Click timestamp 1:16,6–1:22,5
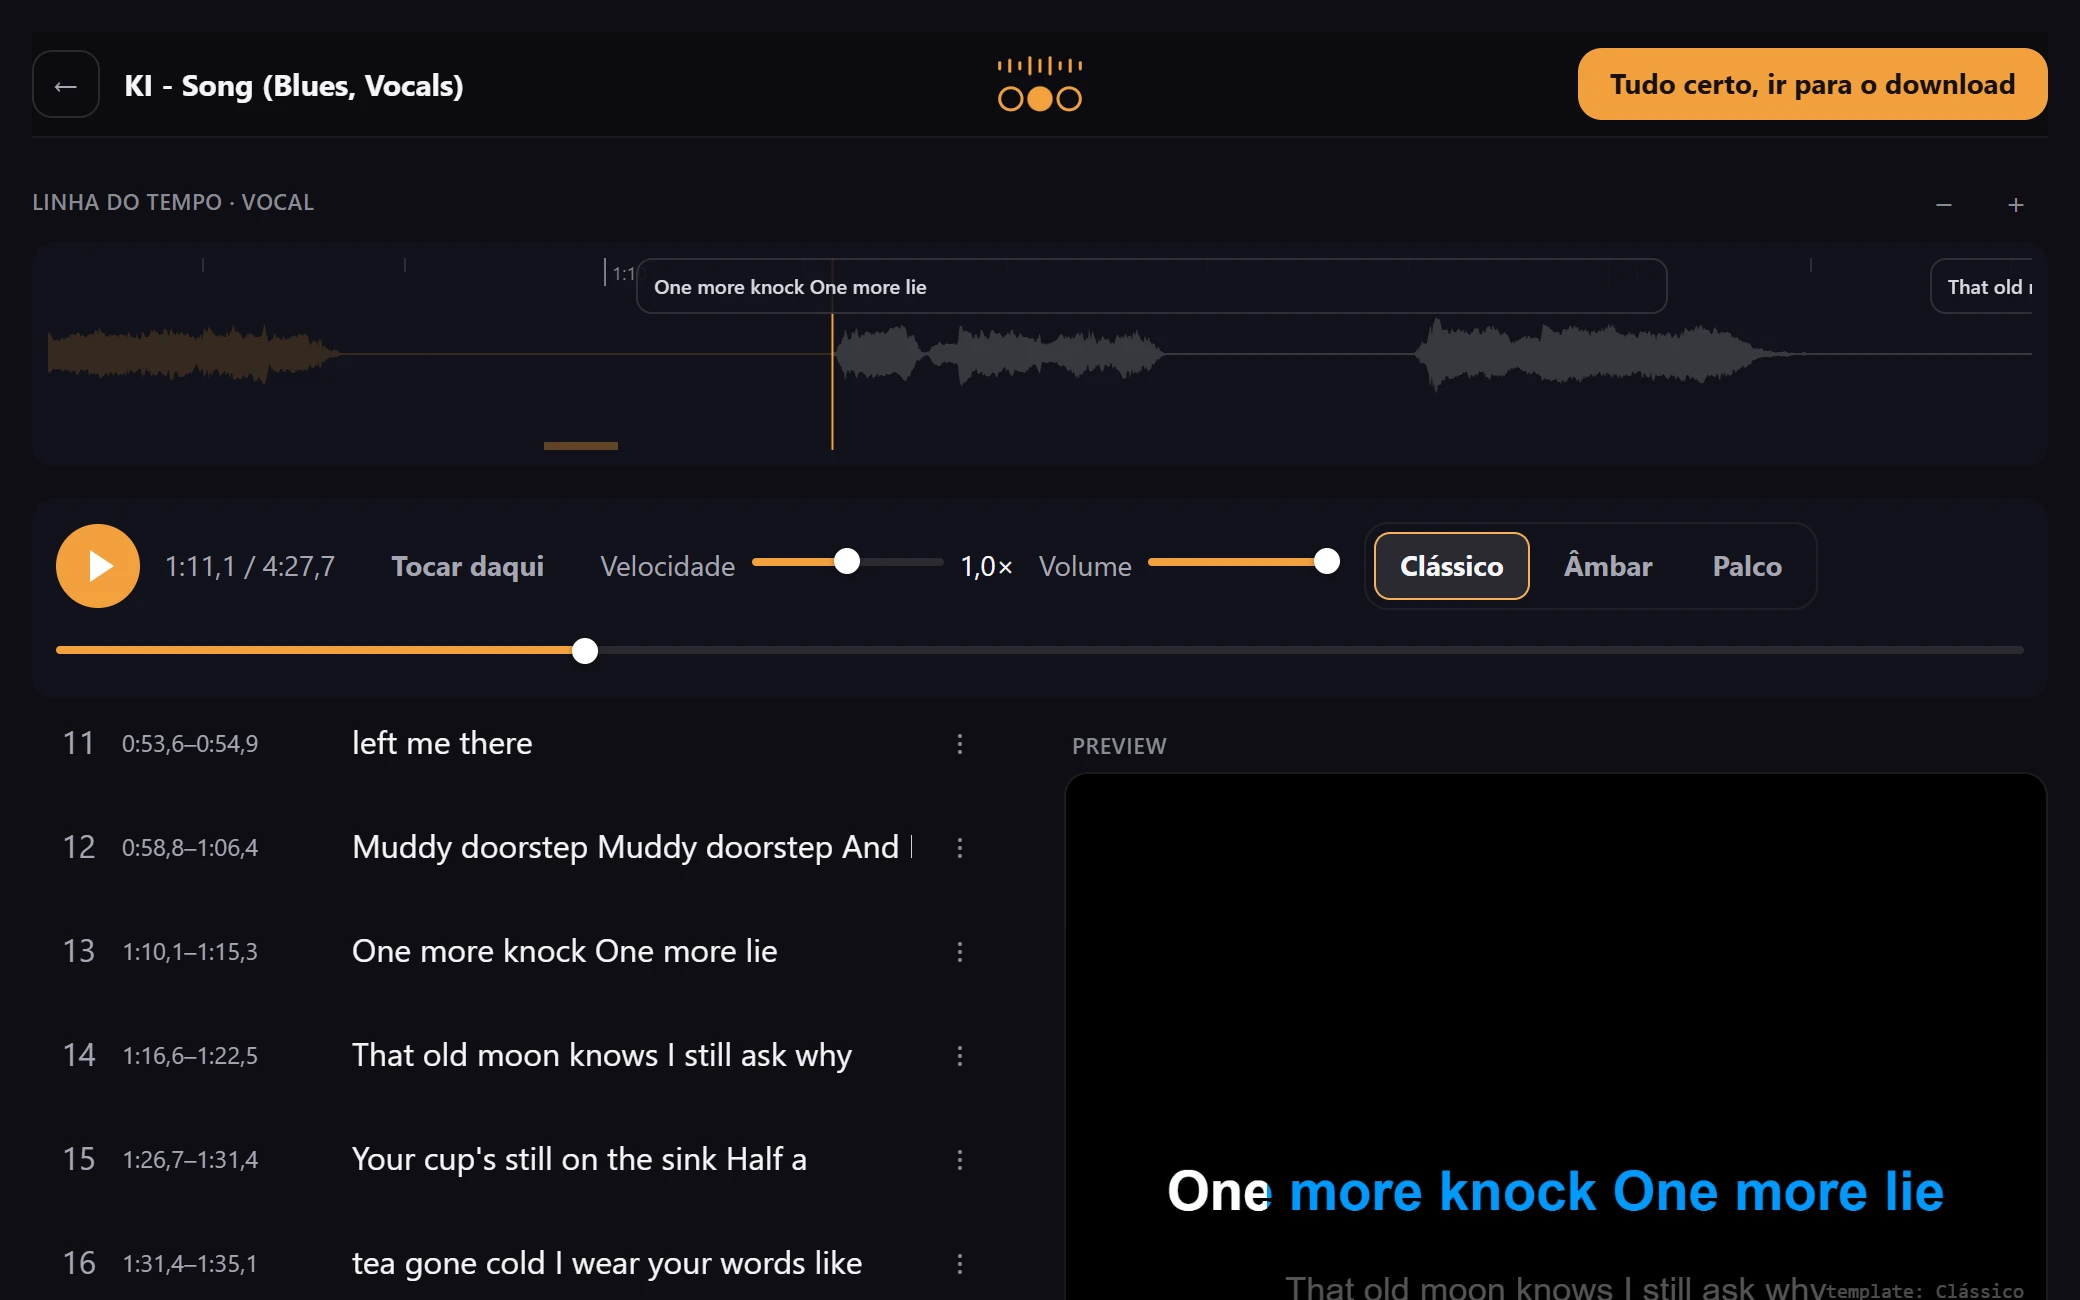Image resolution: width=2080 pixels, height=1300 pixels. (190, 1056)
